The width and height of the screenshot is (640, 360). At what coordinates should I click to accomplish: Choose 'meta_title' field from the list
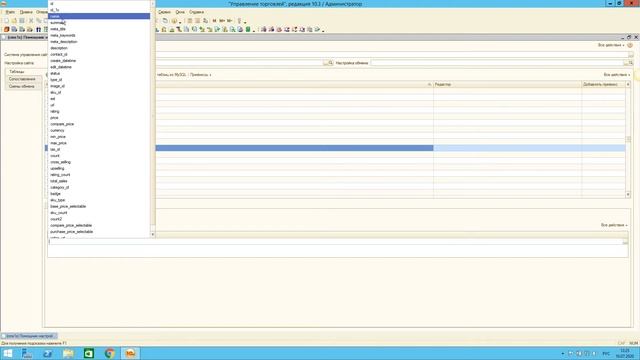pyautogui.click(x=58, y=29)
